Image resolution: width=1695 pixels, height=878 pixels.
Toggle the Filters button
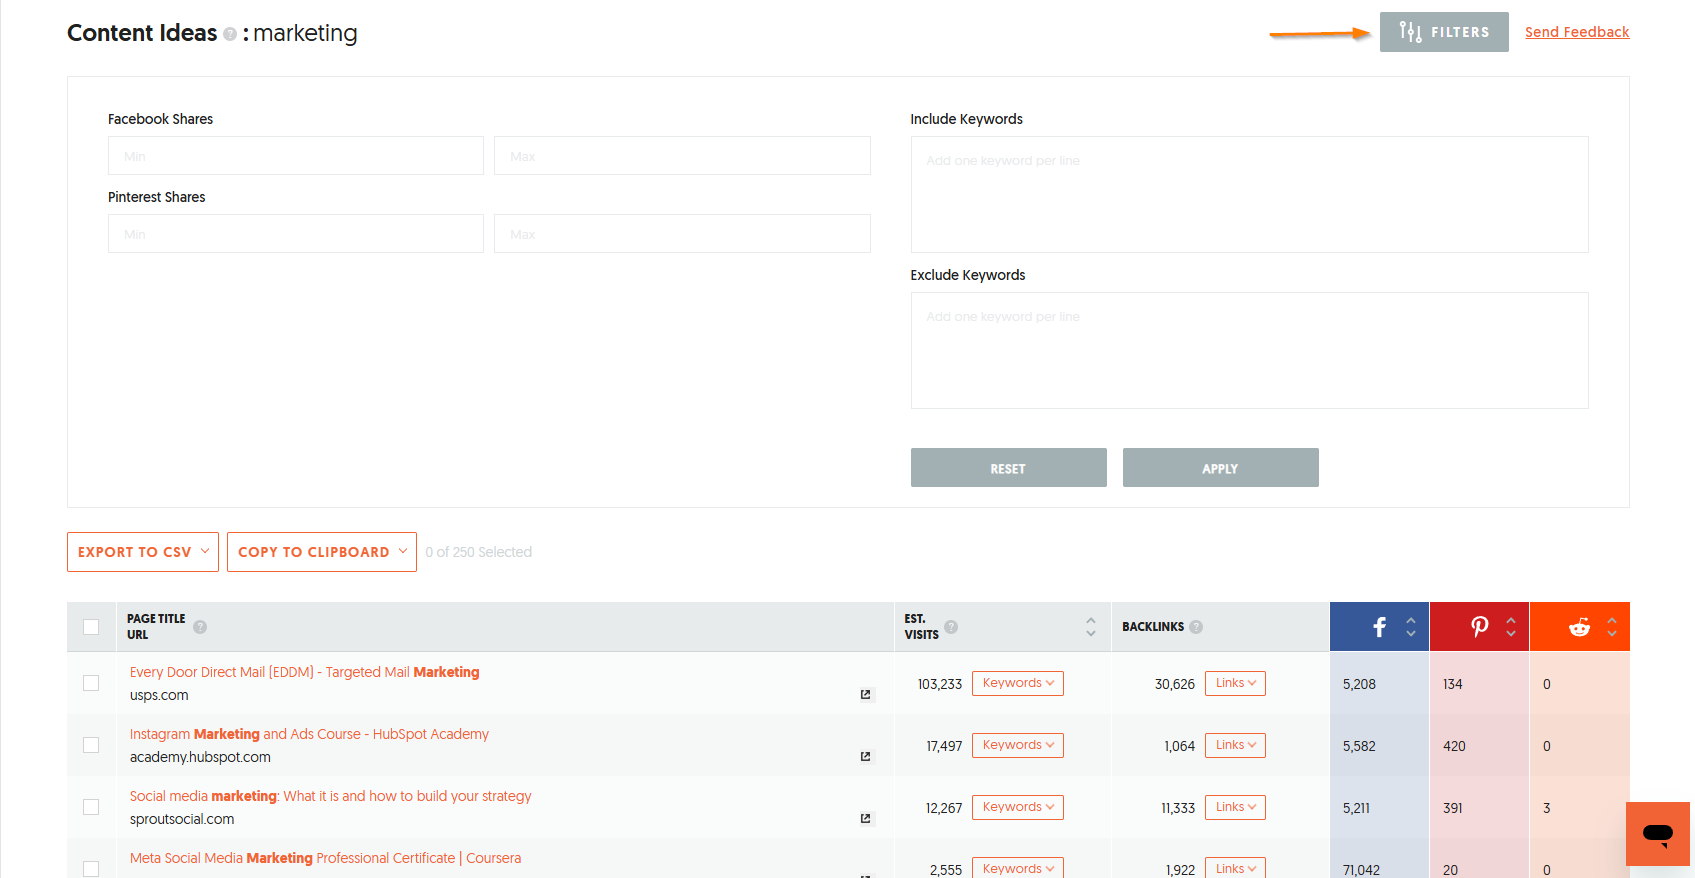1444,32
